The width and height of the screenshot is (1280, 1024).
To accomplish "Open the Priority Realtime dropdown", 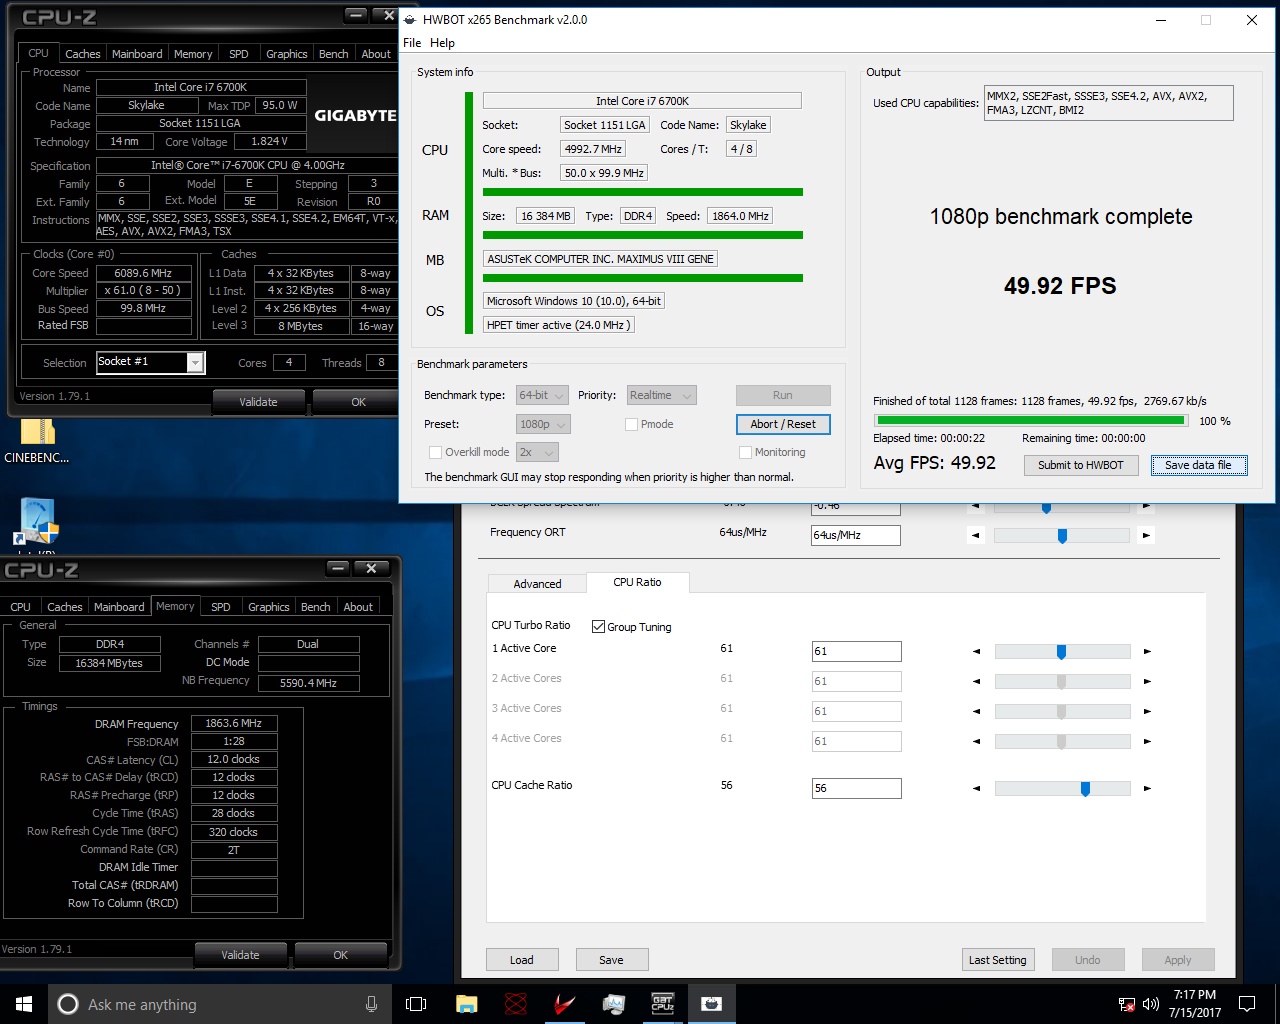I will tap(661, 395).
